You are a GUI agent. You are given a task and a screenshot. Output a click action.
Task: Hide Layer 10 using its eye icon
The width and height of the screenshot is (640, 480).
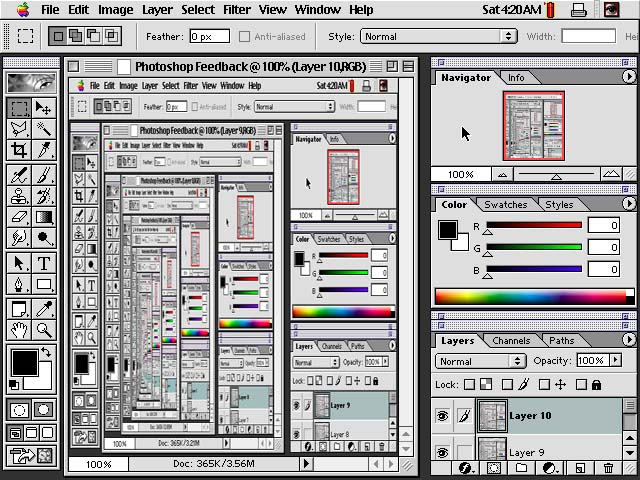442,416
